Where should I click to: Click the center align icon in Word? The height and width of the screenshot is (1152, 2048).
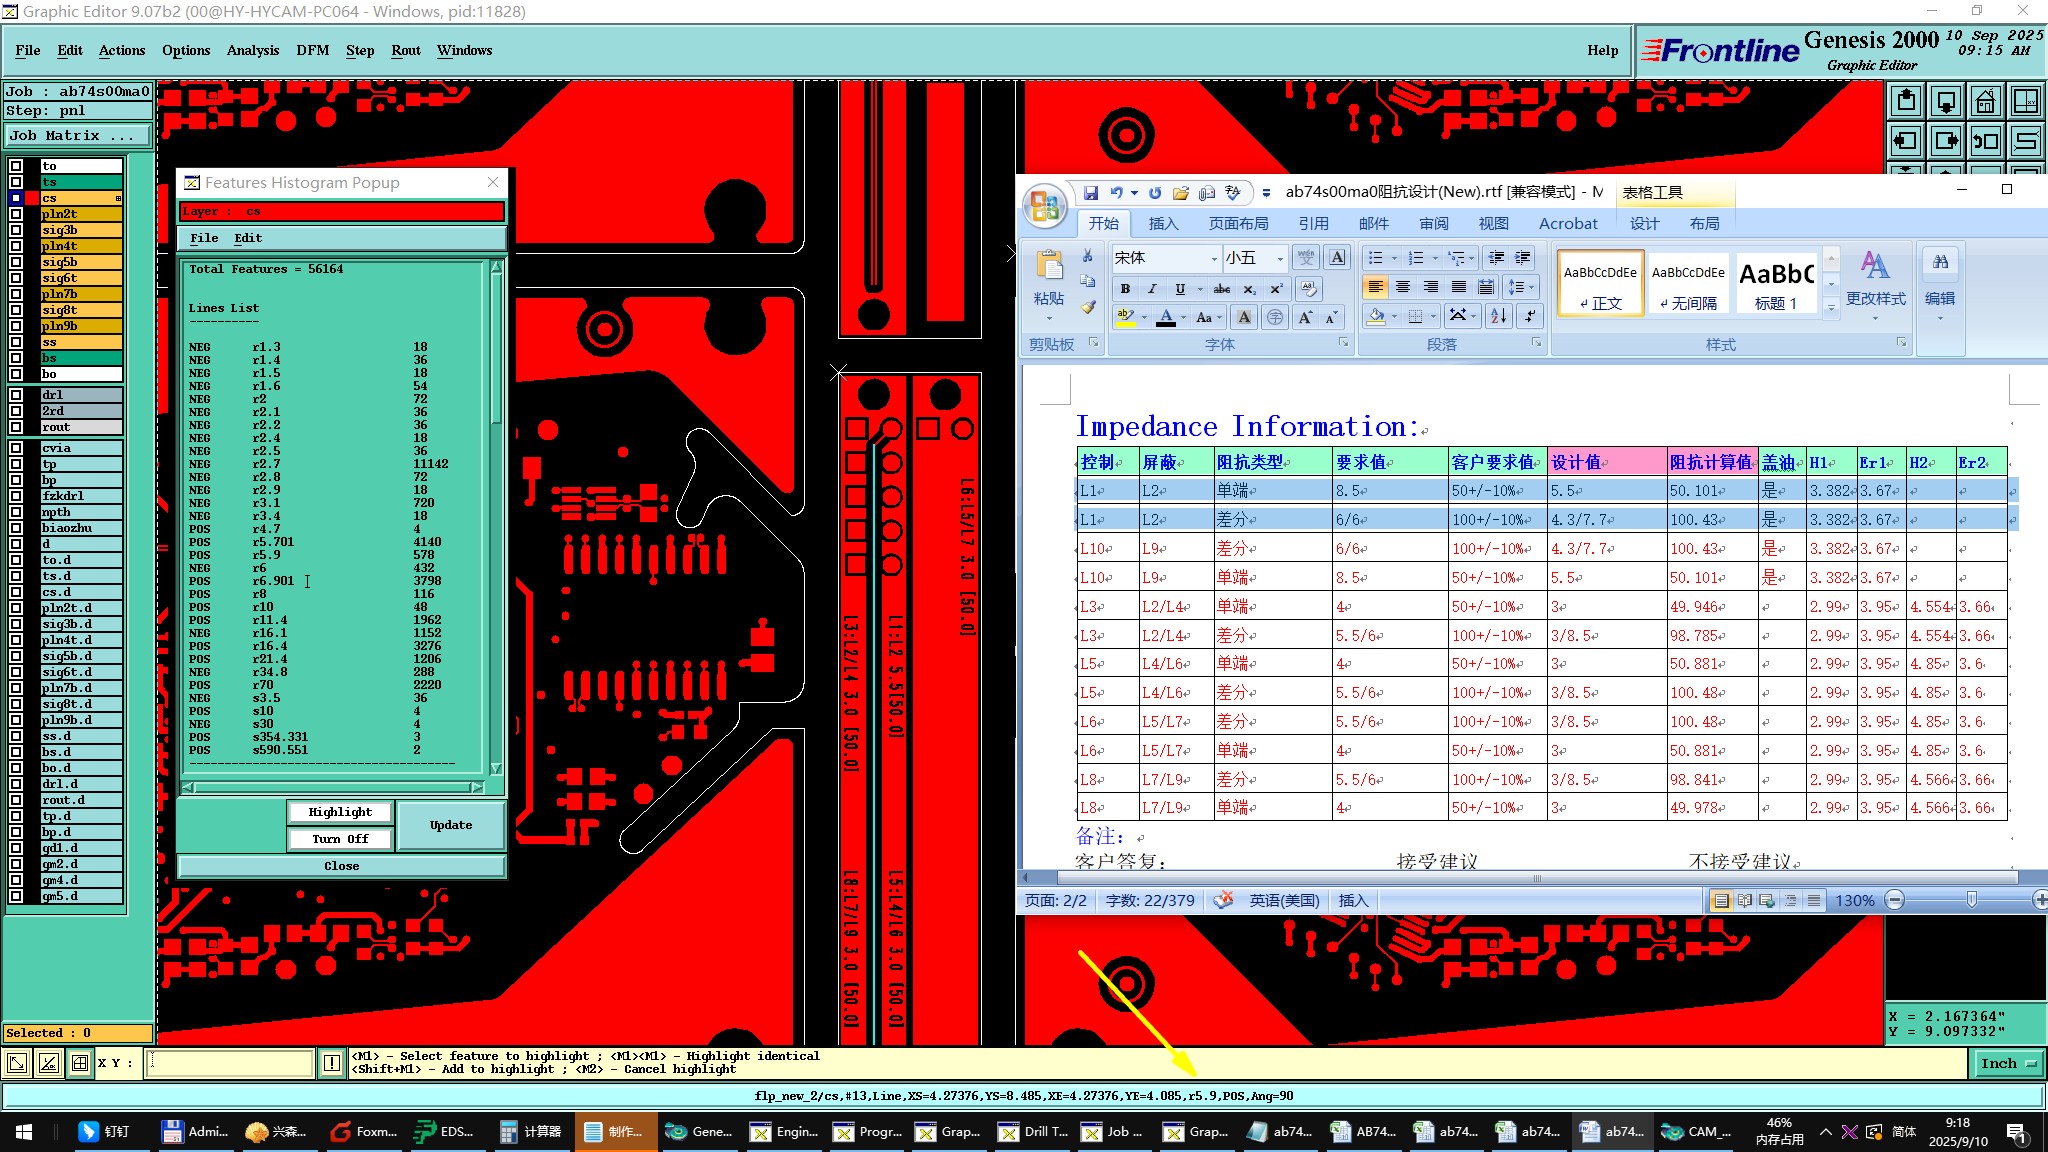pos(1403,288)
